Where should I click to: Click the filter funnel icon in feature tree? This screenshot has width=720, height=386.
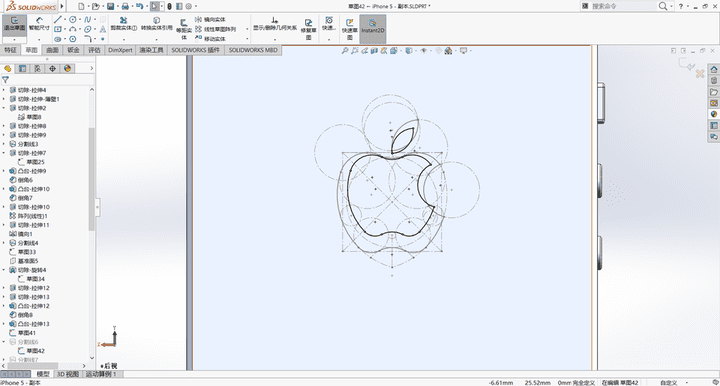6,80
